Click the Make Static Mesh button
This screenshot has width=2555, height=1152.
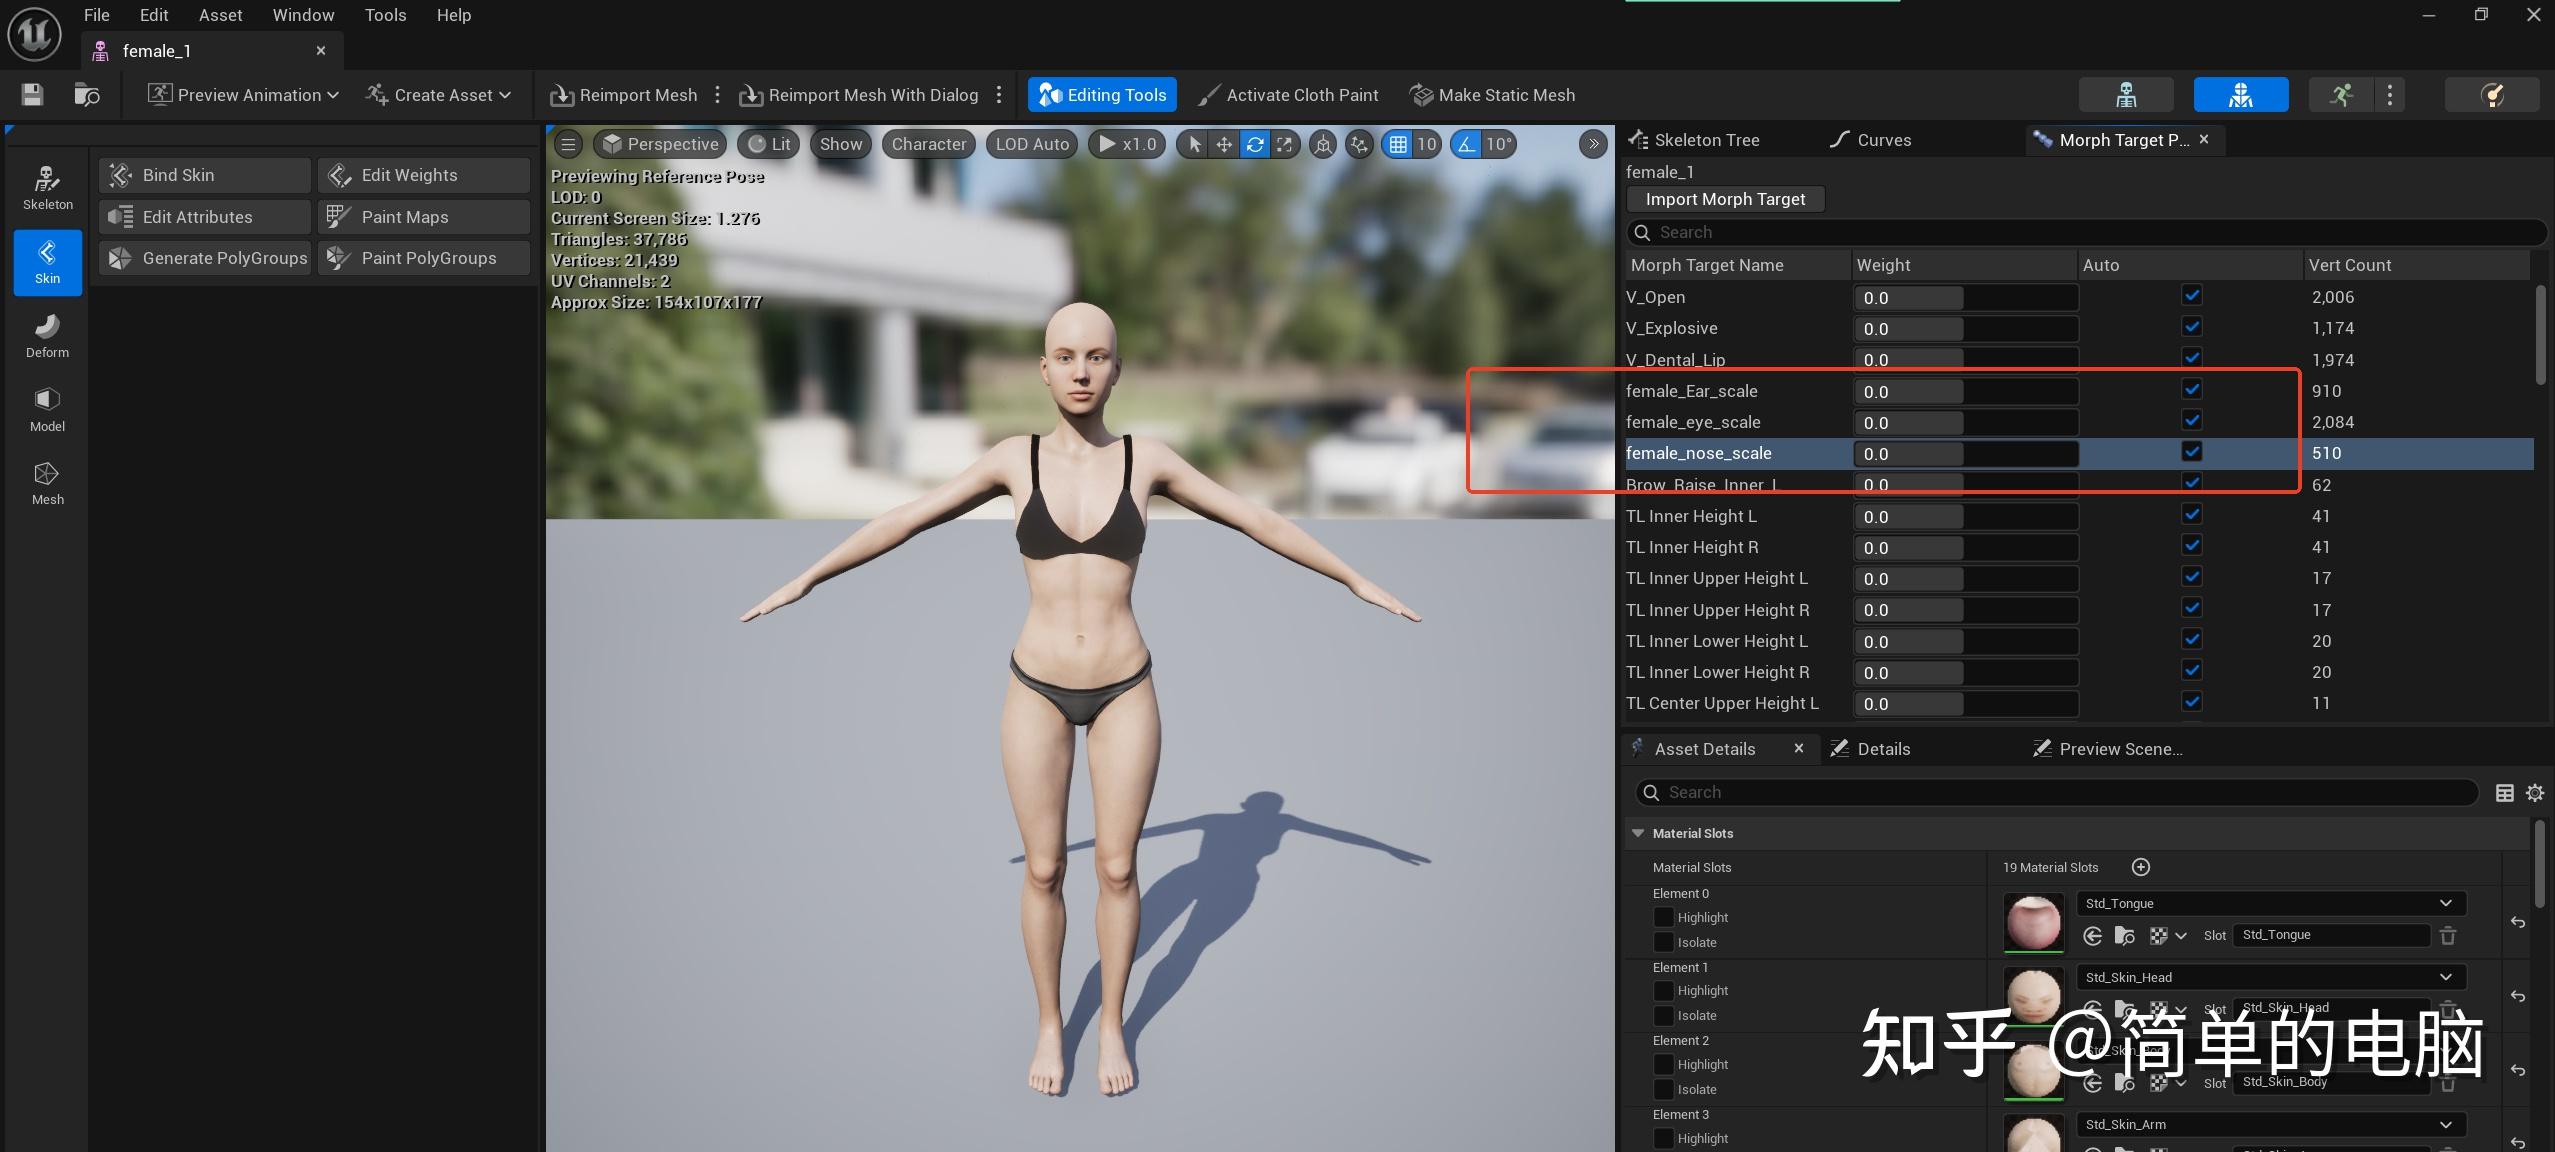(1492, 95)
